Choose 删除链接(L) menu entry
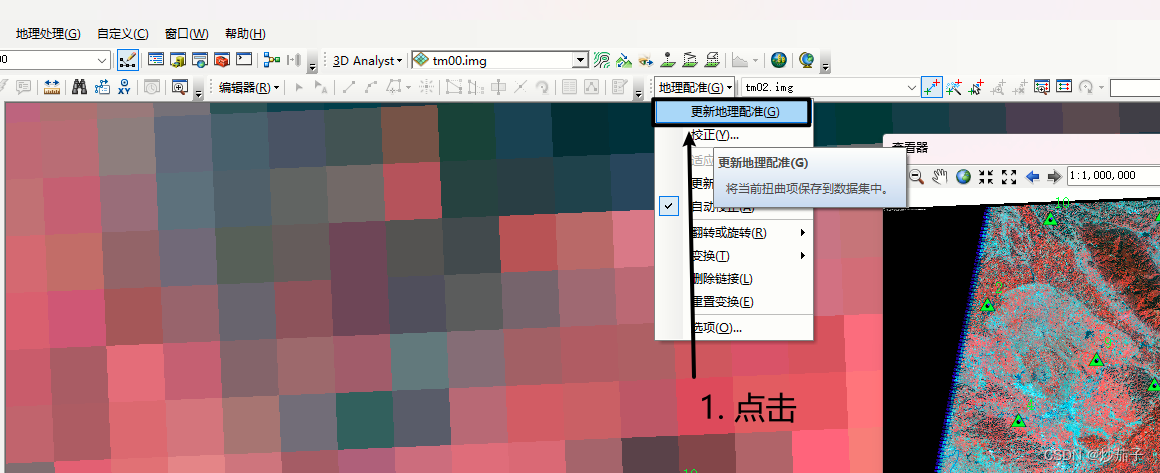This screenshot has width=1160, height=473. (734, 279)
